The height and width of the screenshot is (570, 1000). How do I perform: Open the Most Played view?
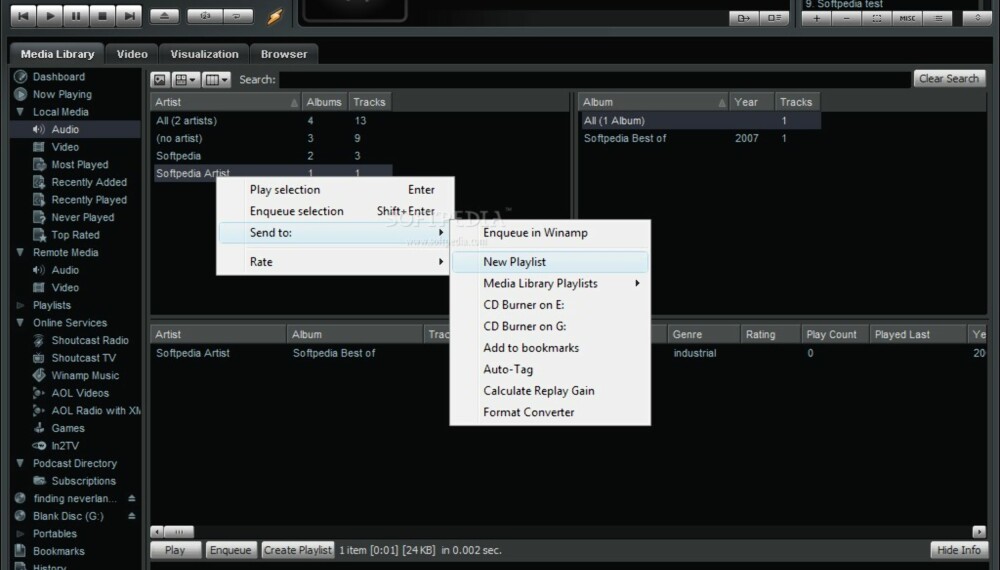[x=80, y=164]
